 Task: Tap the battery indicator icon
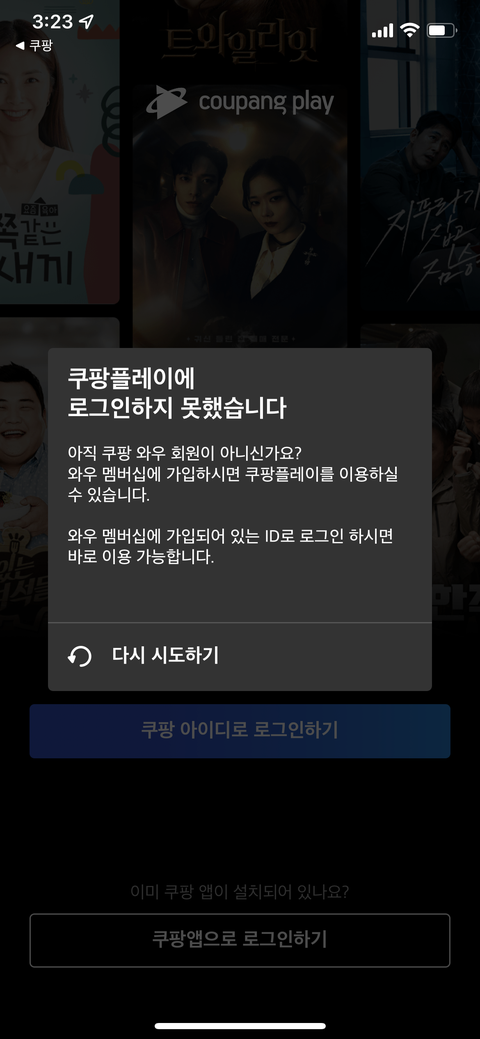442,30
